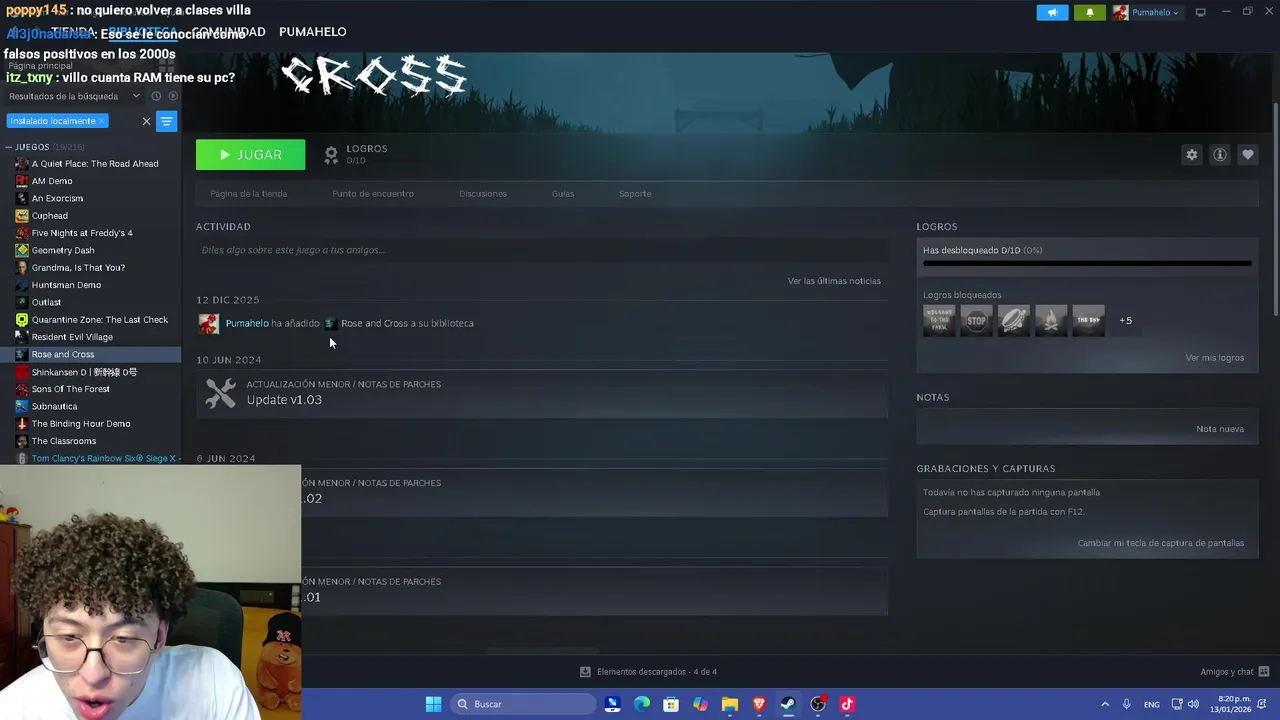Select 'The Classrooms' in library
This screenshot has width=1280, height=720.
[x=64, y=441]
